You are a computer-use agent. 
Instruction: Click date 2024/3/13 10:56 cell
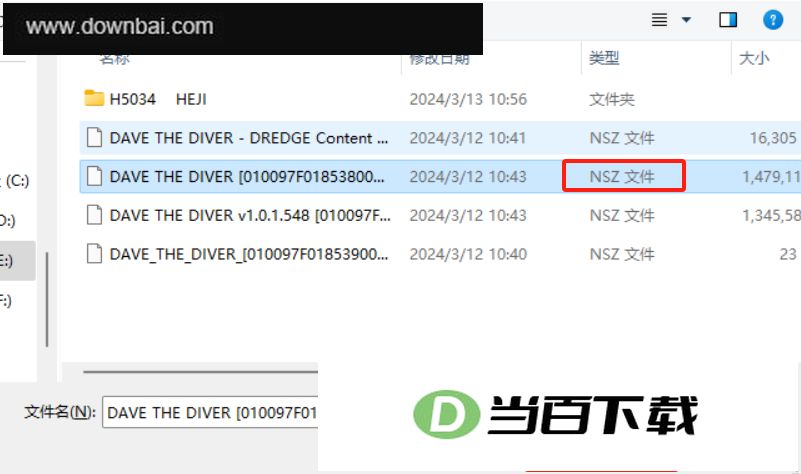(x=468, y=99)
